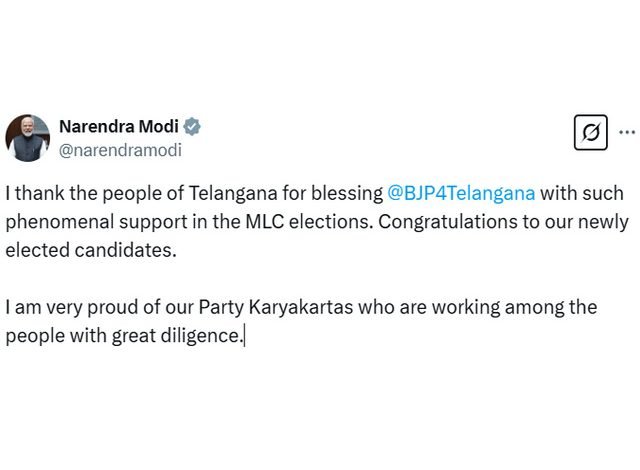Open the three-dot More options menu
The width and height of the screenshot is (640, 470).
pos(627,132)
